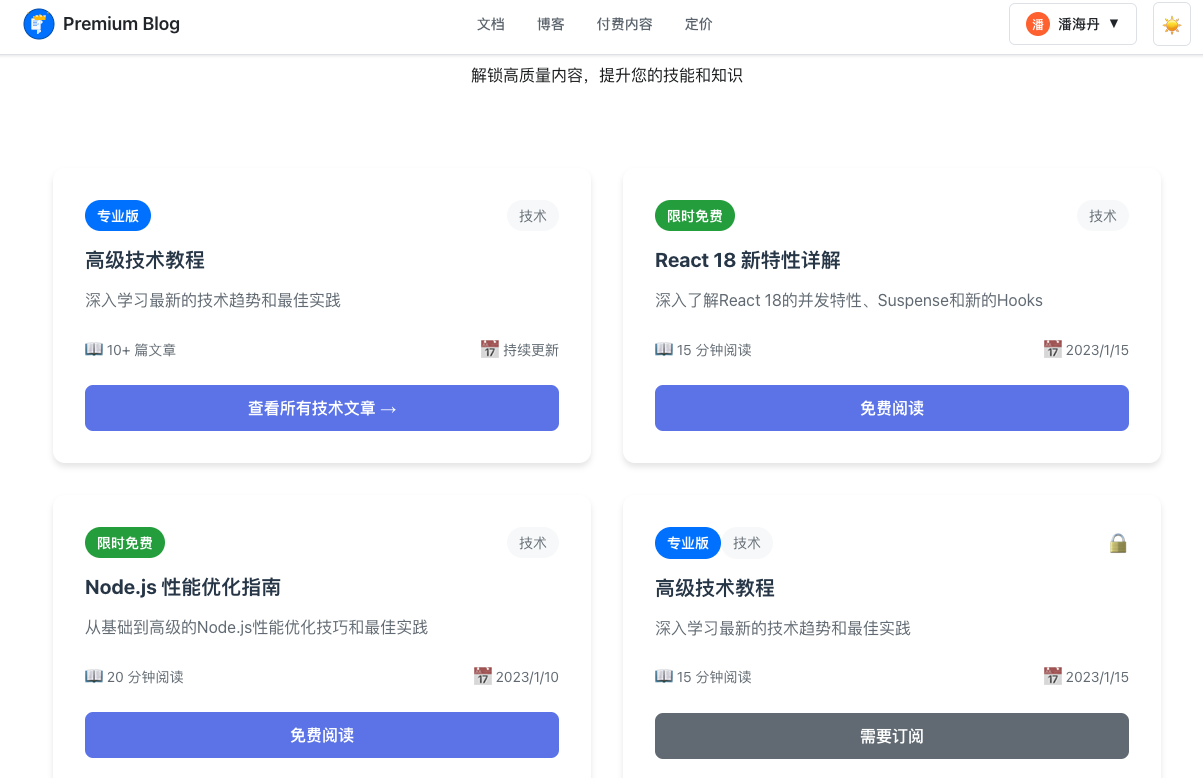
Task: Select 付费内容 in the top navigation
Action: pos(624,24)
